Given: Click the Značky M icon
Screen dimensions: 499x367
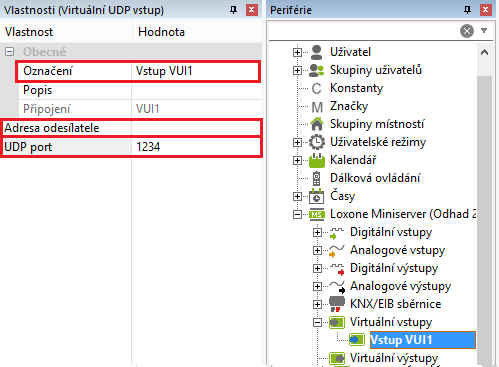Looking at the screenshot, I should (x=317, y=107).
